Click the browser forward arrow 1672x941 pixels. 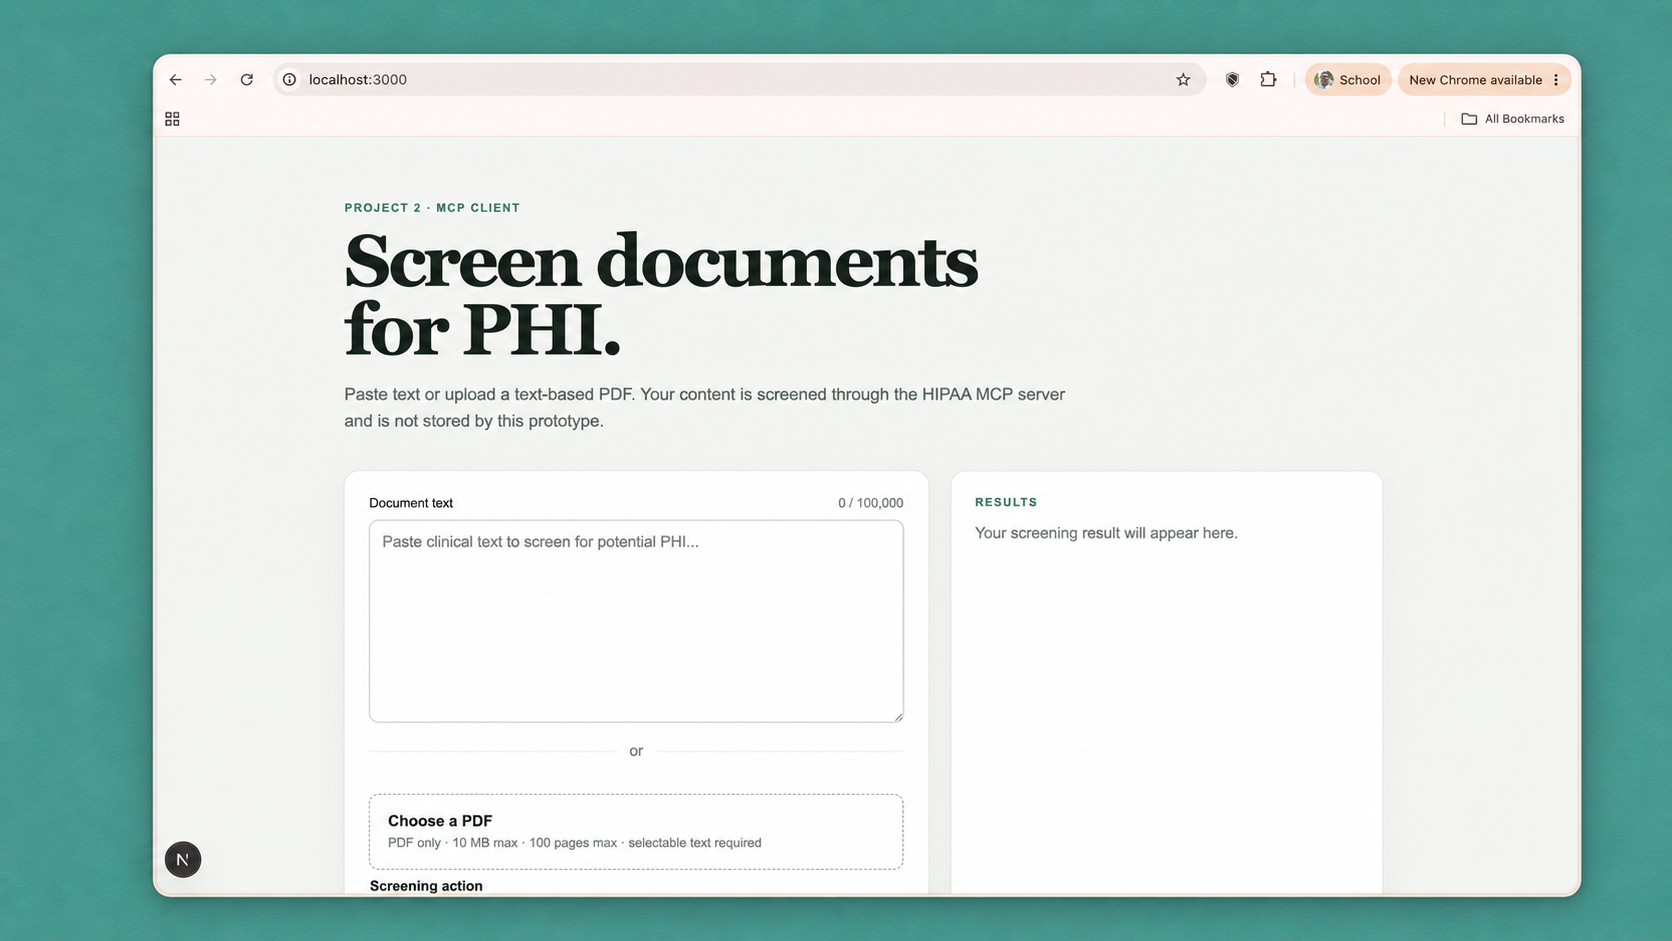211,80
